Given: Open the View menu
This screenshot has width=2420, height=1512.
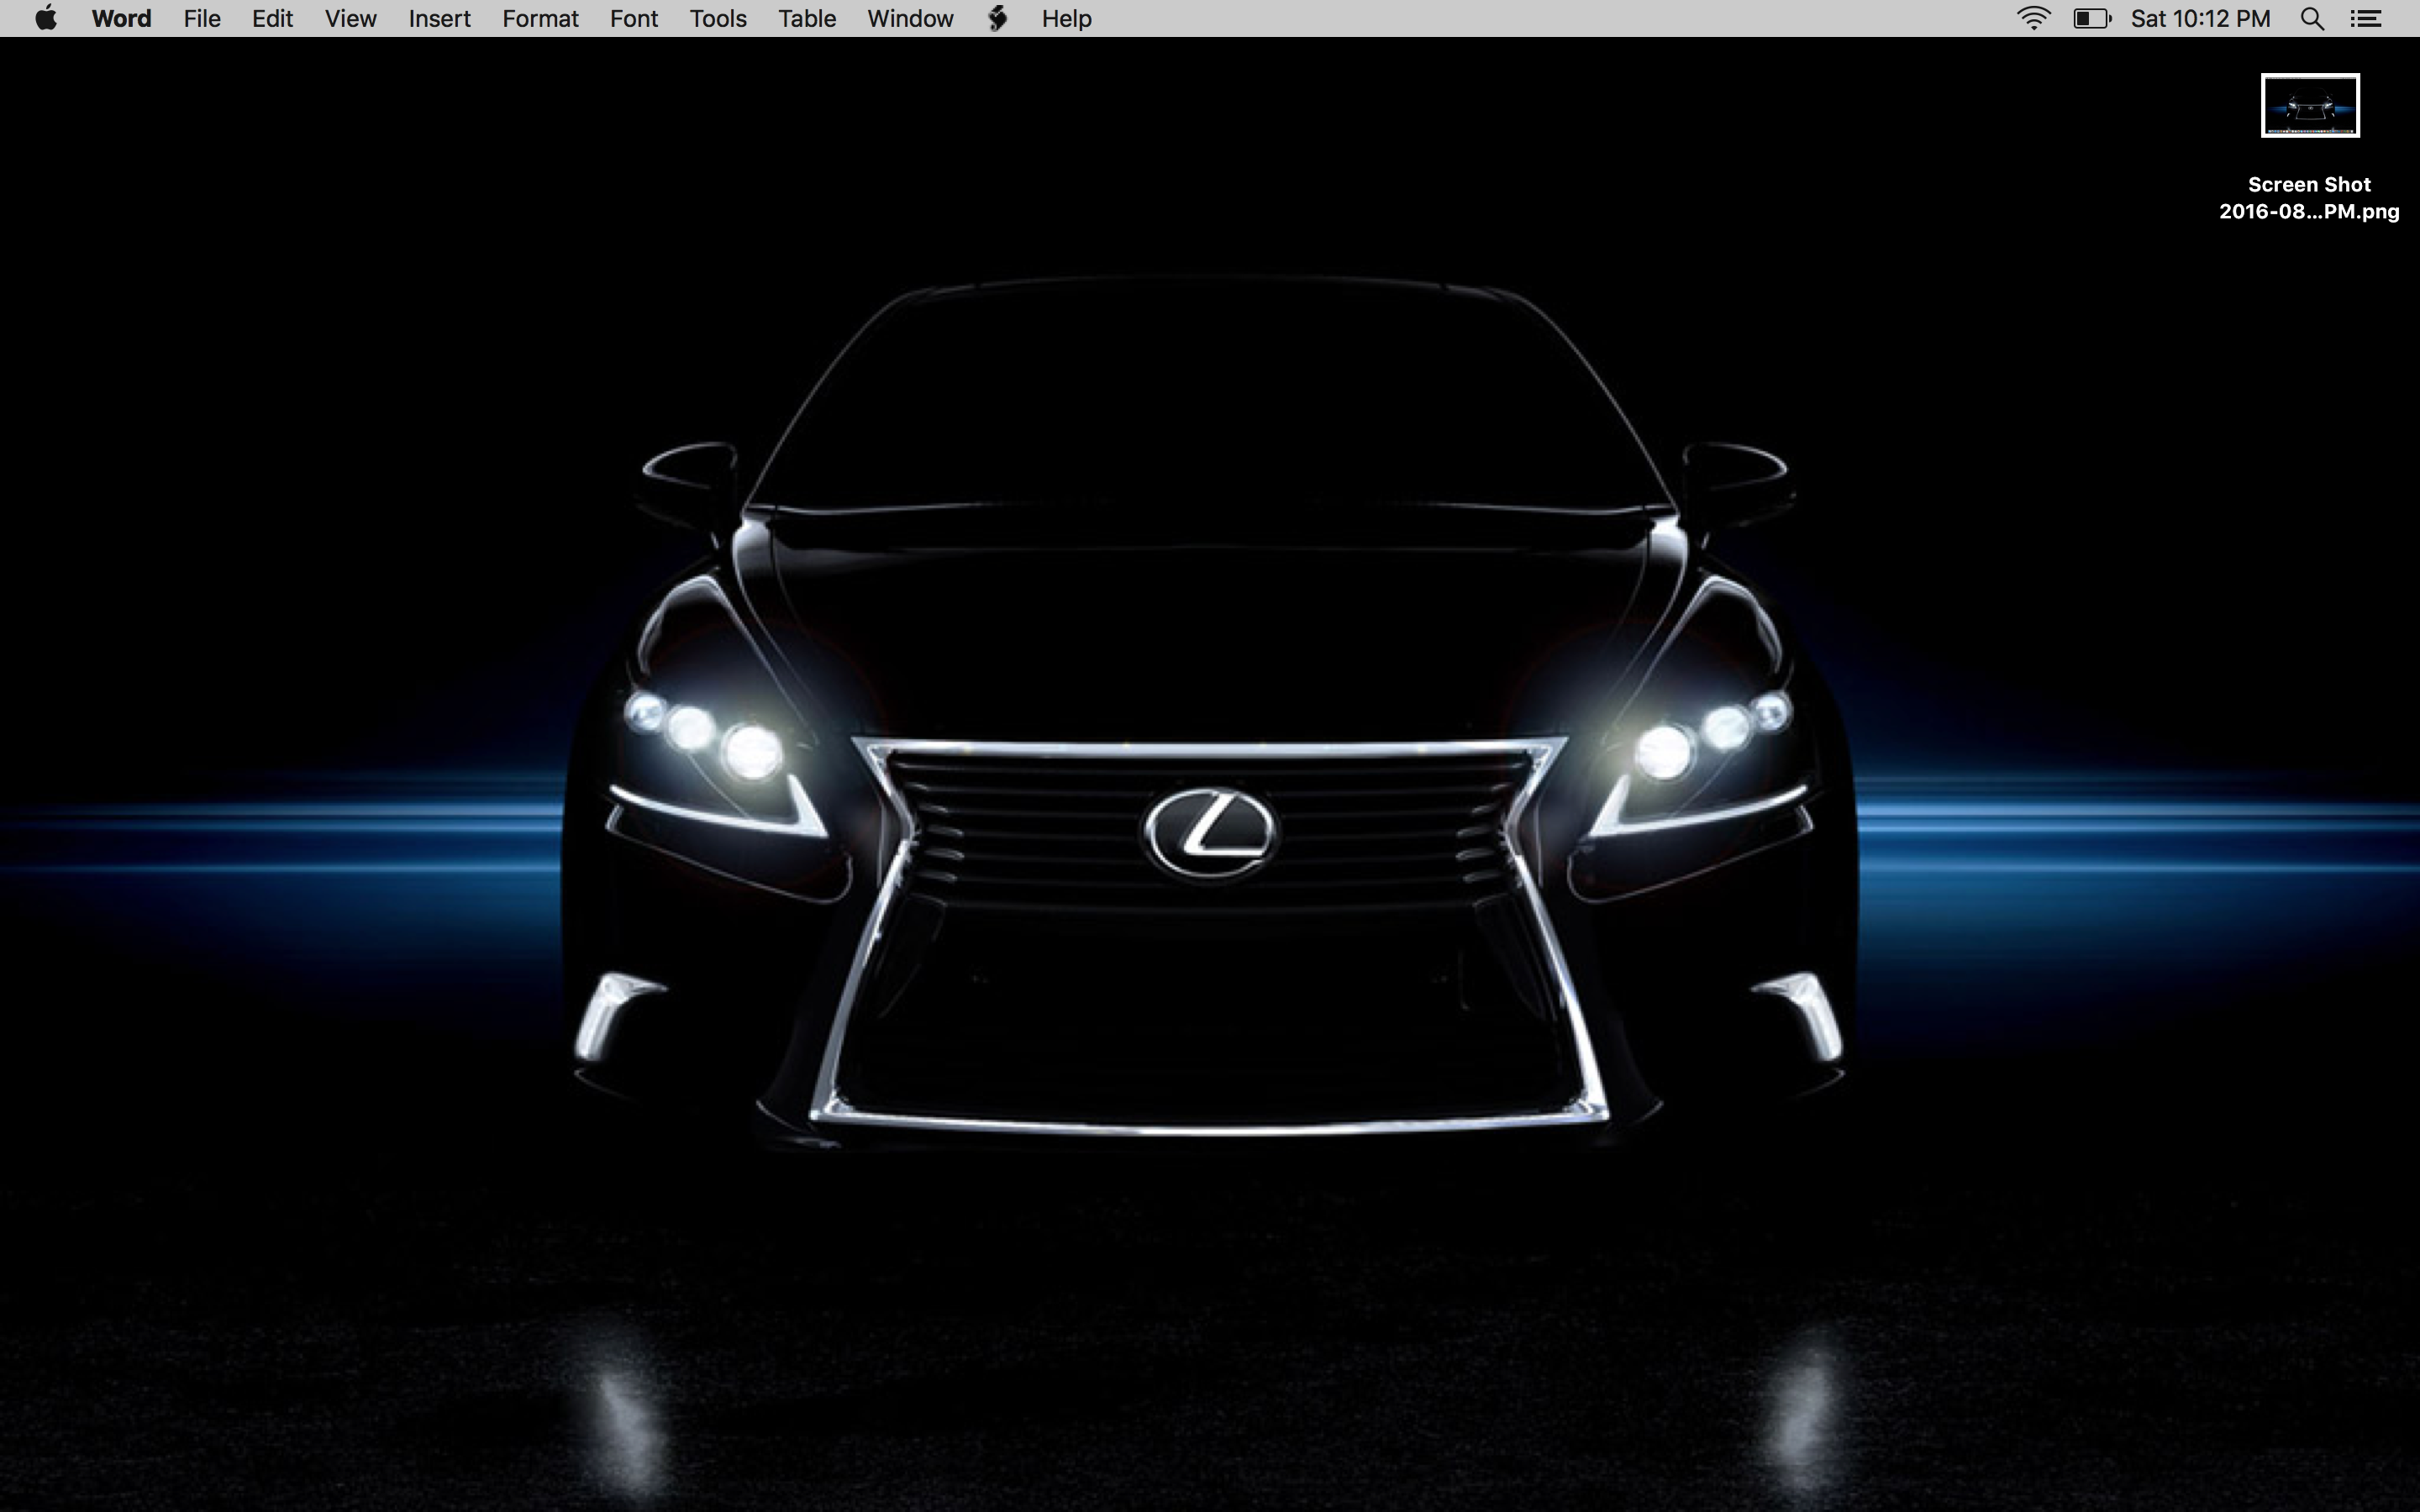Looking at the screenshot, I should click(x=350, y=18).
